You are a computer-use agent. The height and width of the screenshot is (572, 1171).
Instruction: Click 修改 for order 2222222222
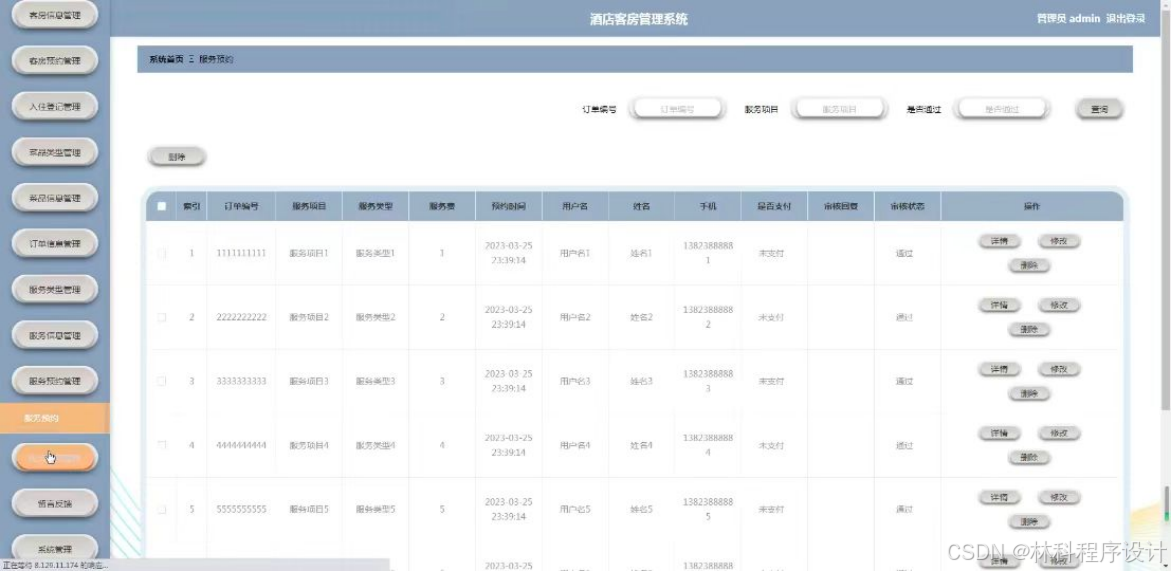pyautogui.click(x=1058, y=305)
